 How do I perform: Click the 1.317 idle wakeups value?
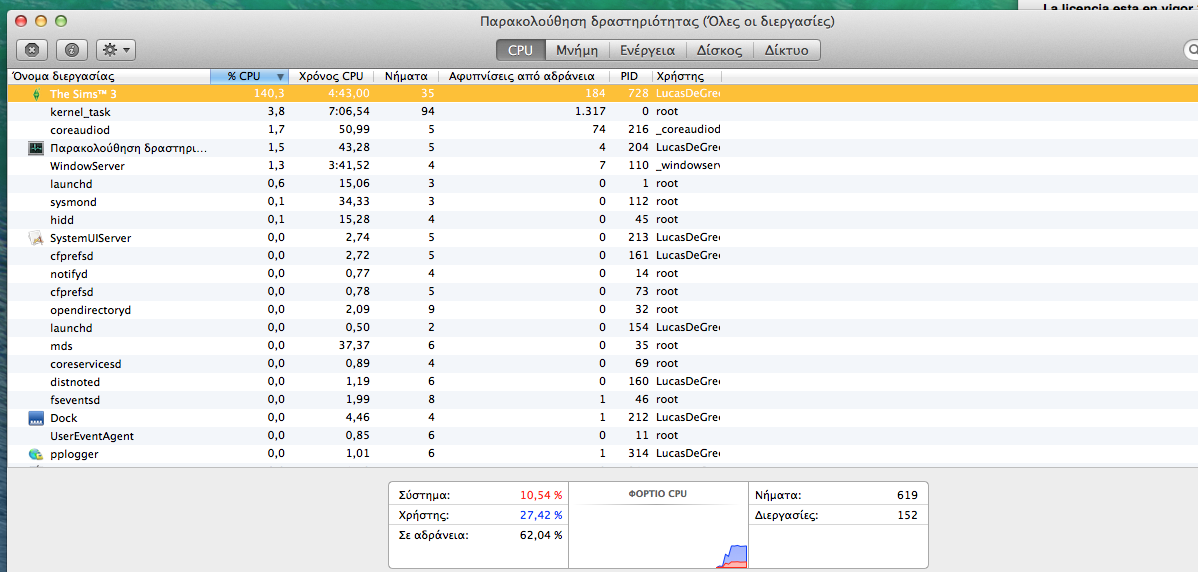[x=589, y=112]
